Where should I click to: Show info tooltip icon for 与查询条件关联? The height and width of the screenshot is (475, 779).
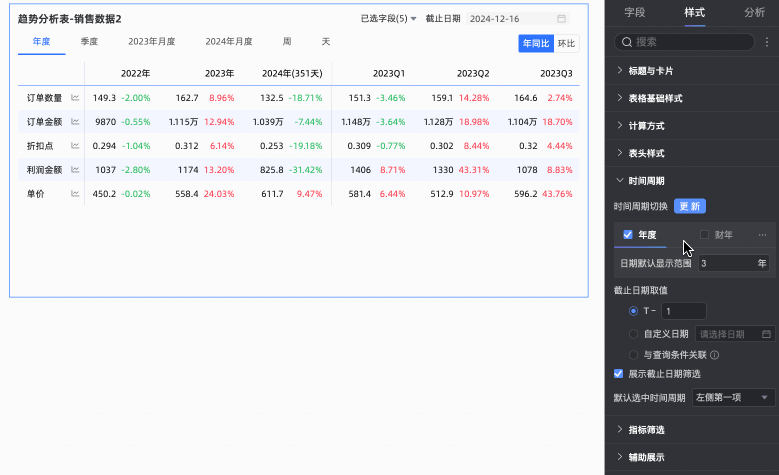pos(714,355)
